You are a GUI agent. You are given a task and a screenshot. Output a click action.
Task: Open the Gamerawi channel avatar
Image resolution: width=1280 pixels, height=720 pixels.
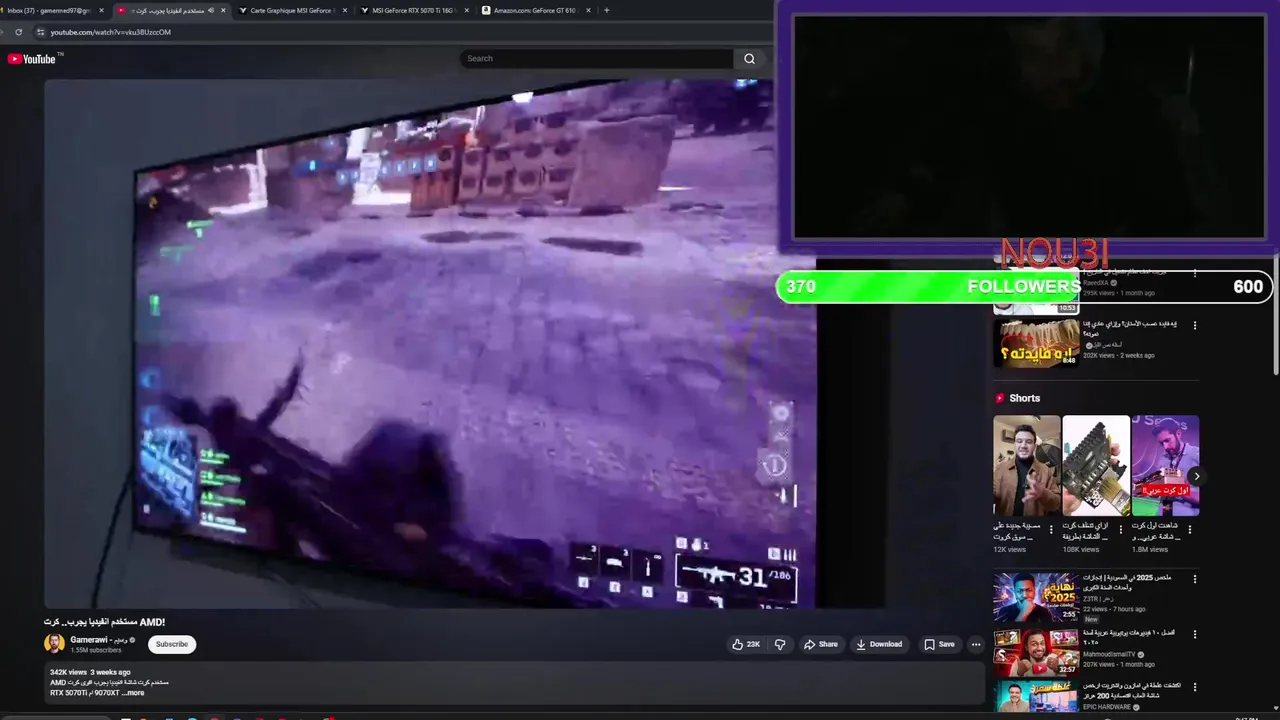pos(54,644)
